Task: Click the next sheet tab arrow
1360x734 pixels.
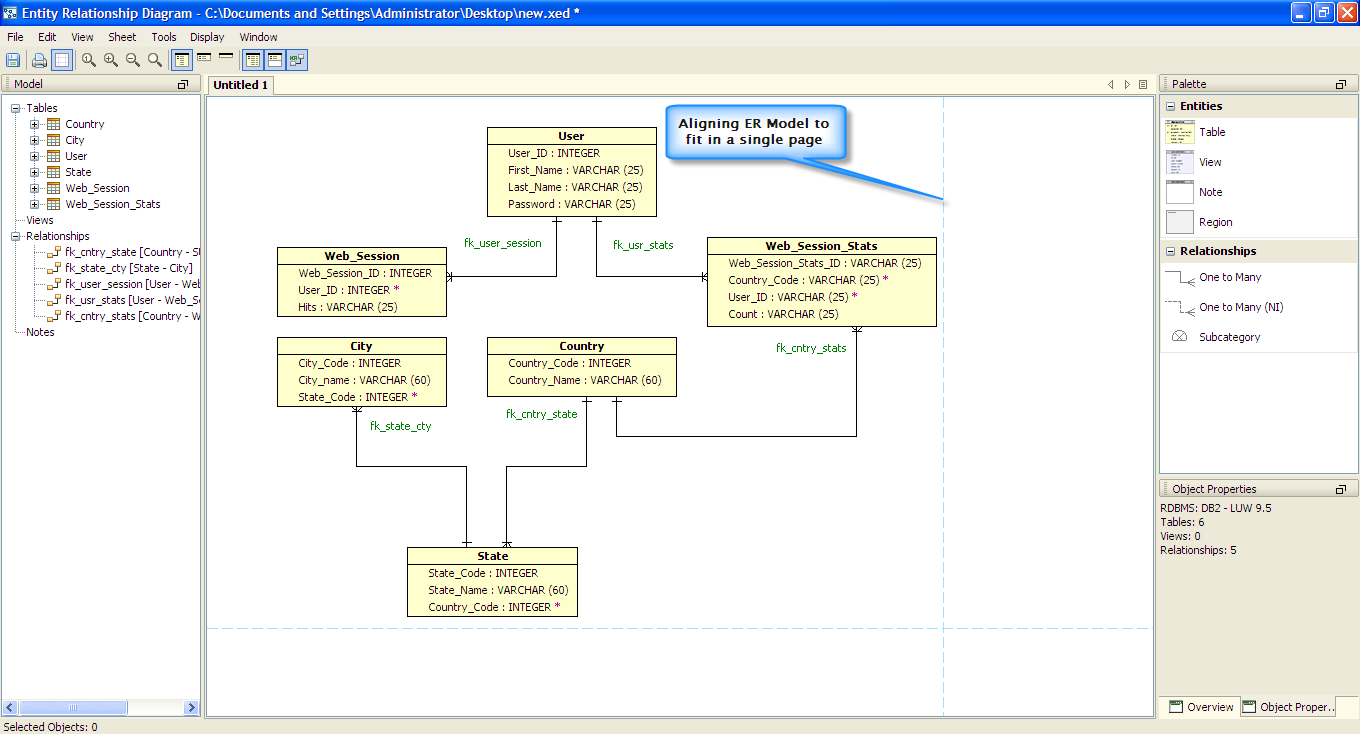Action: tap(1127, 85)
